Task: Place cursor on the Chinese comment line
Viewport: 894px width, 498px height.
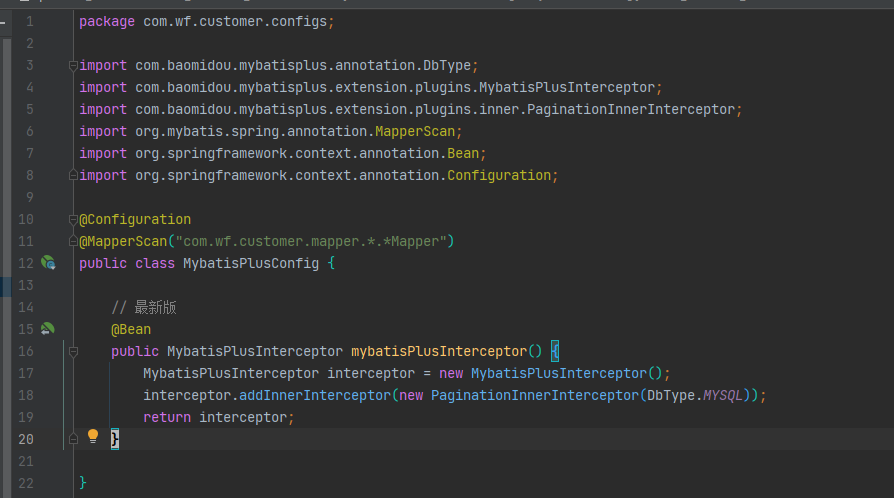Action: tap(144, 307)
